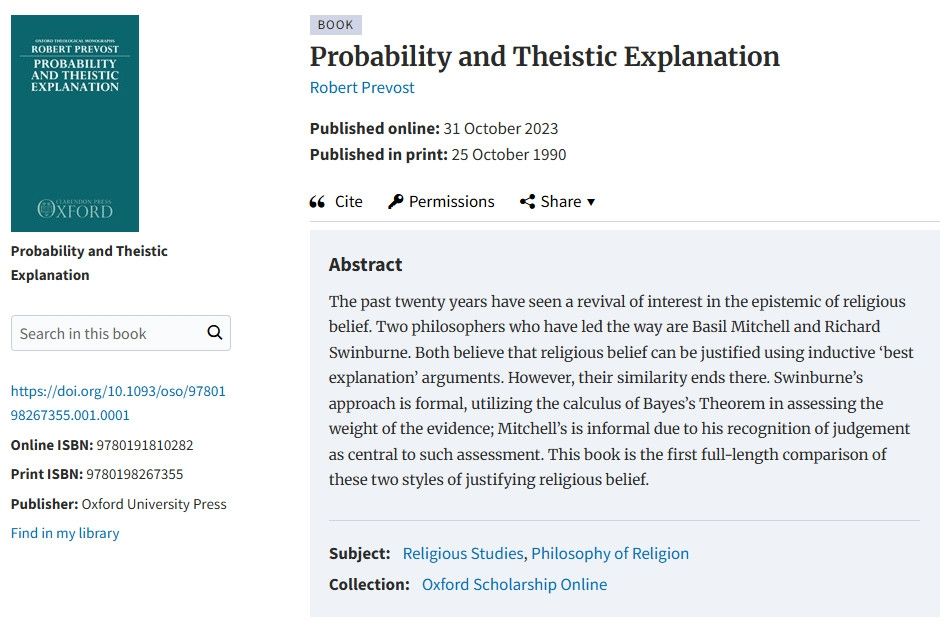Focus the Search in this book field
949x629 pixels.
pos(120,333)
